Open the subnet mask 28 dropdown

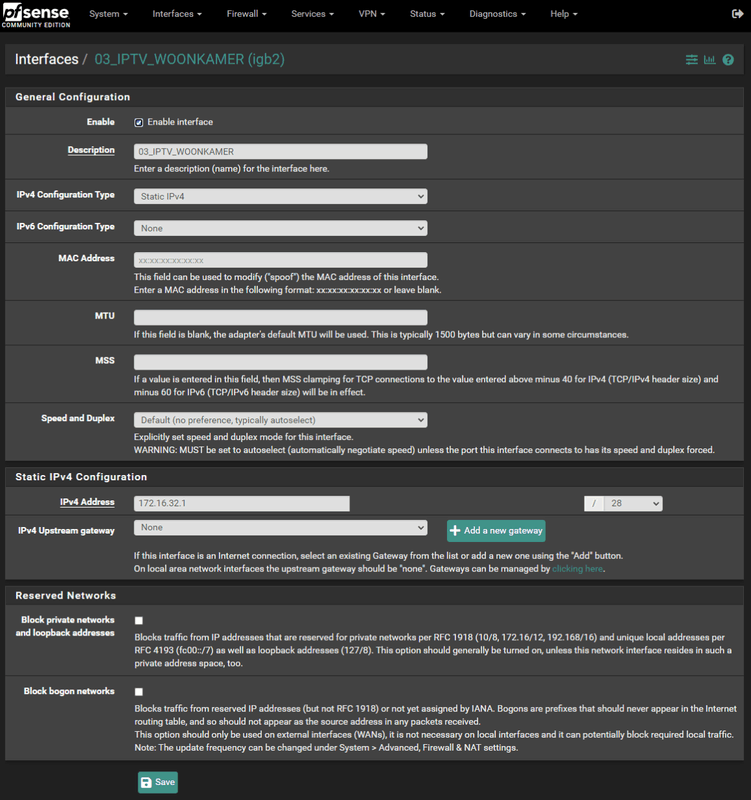(x=633, y=504)
